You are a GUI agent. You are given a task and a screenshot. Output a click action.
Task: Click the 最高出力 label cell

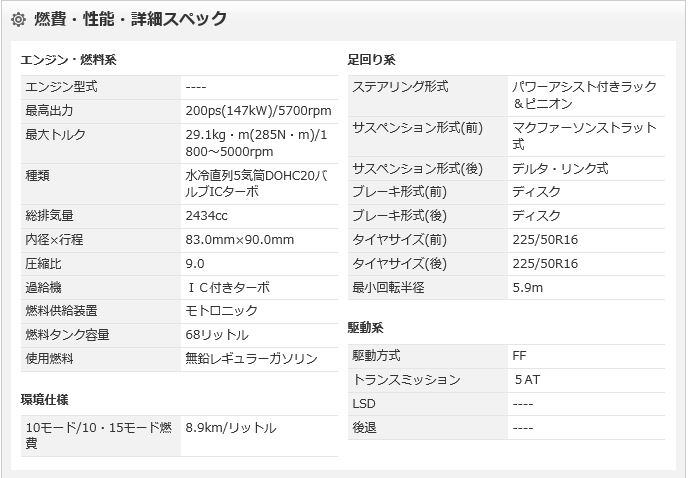[100, 111]
